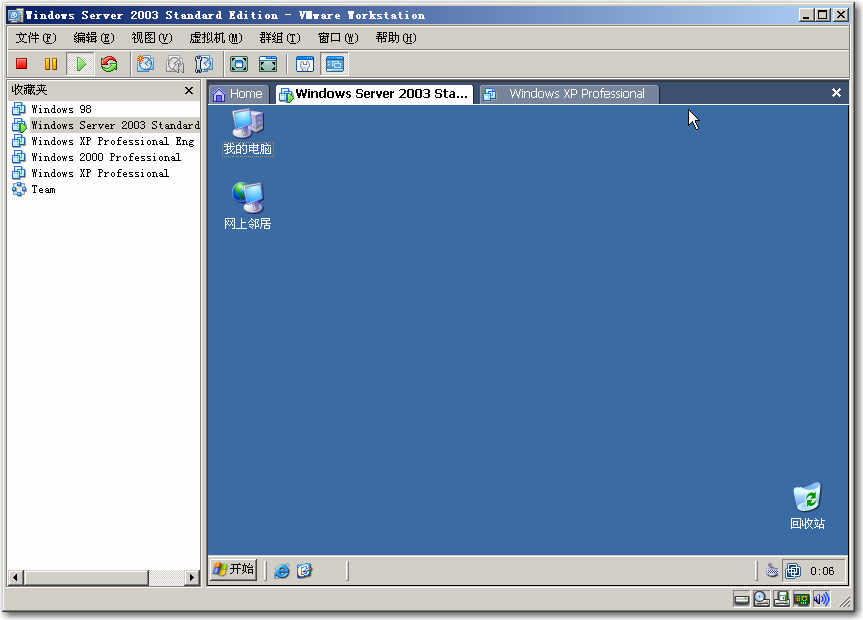Viewport: 863px width, 620px height.
Task: Select Windows XP Professional Eng in favorites
Action: 112,141
